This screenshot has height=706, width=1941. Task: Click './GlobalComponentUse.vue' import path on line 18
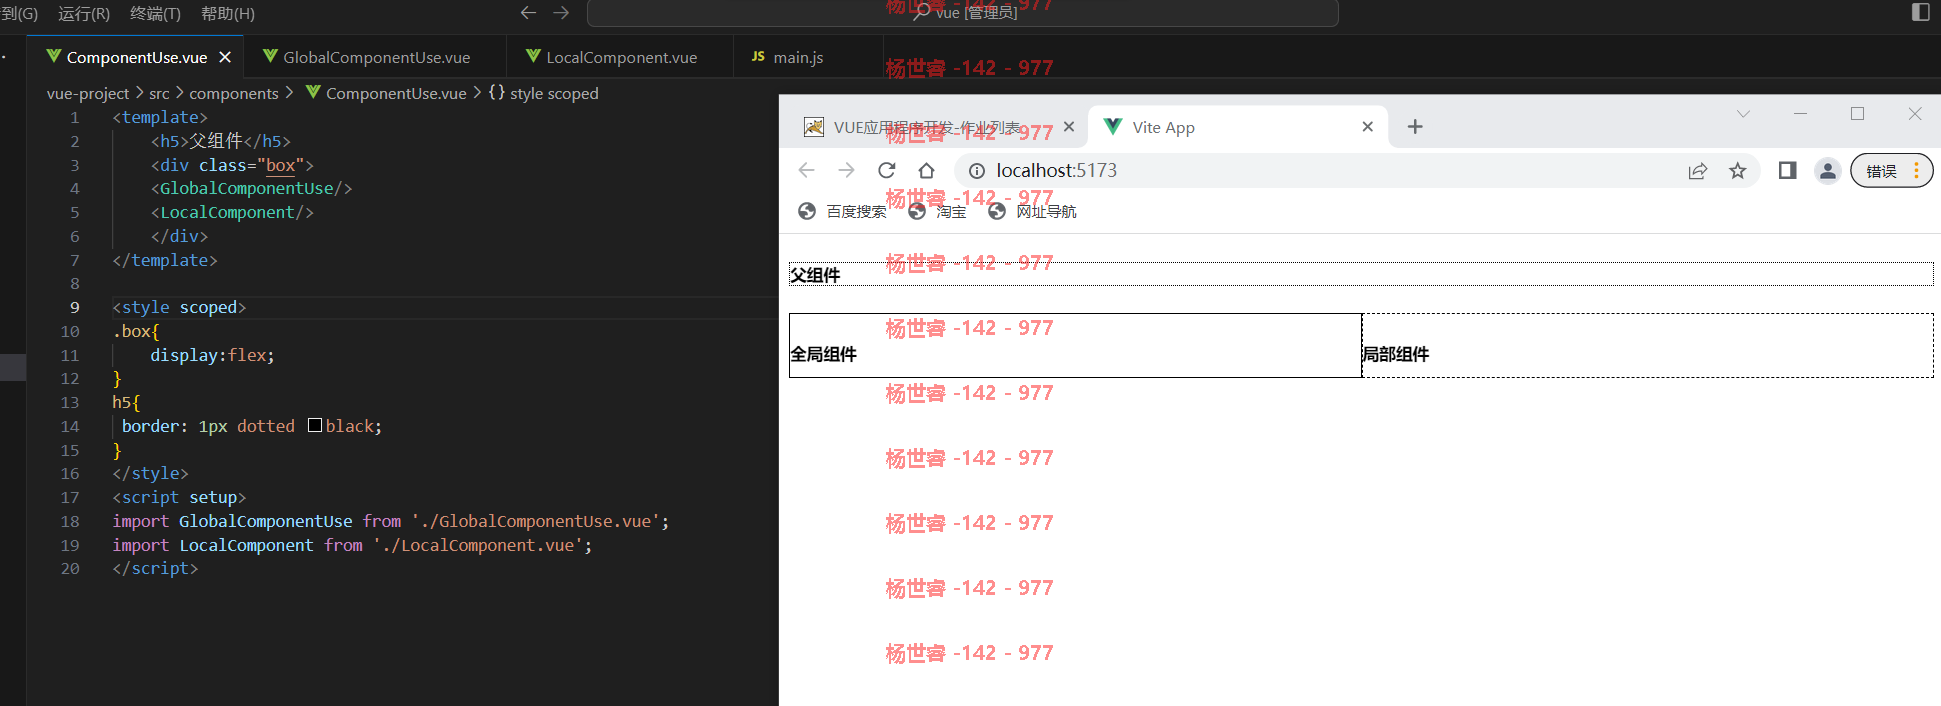tap(535, 521)
